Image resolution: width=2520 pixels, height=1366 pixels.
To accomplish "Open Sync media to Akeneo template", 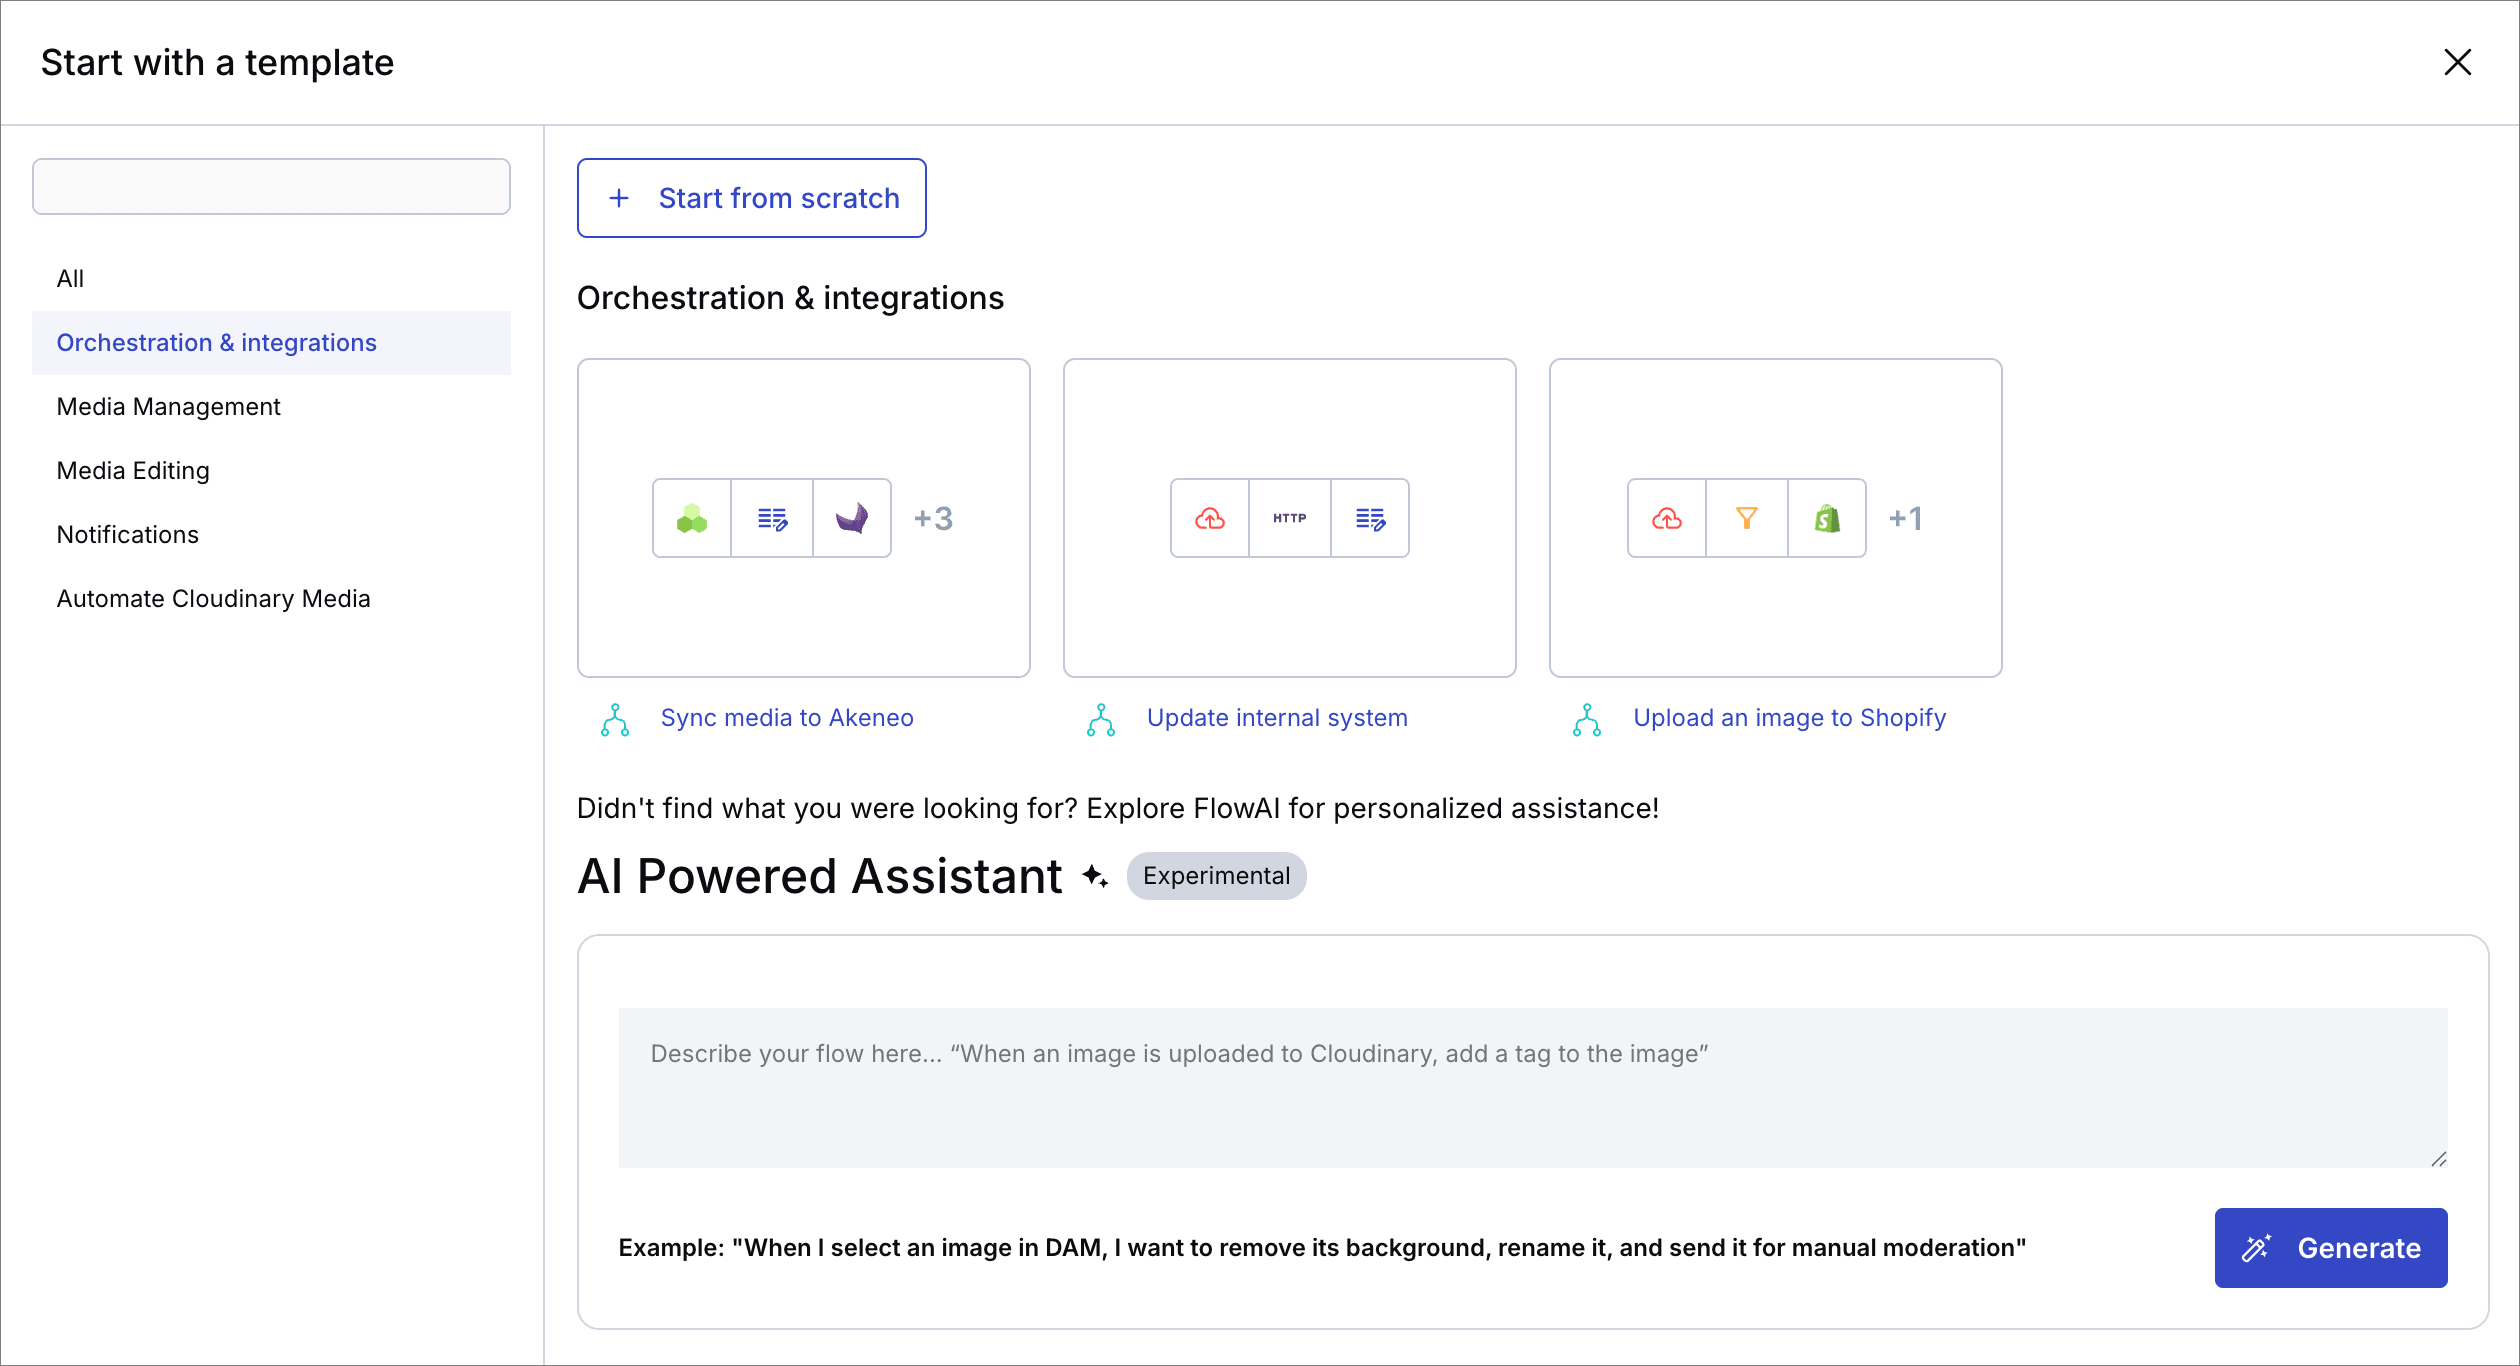I will coord(786,718).
